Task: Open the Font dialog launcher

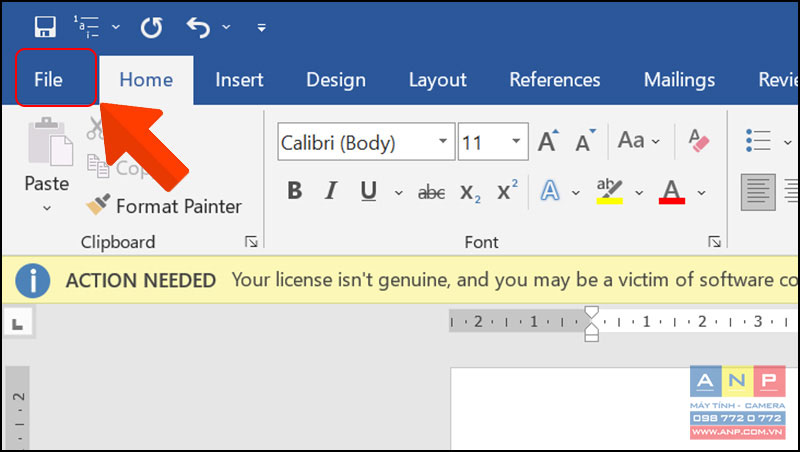Action: click(x=714, y=241)
